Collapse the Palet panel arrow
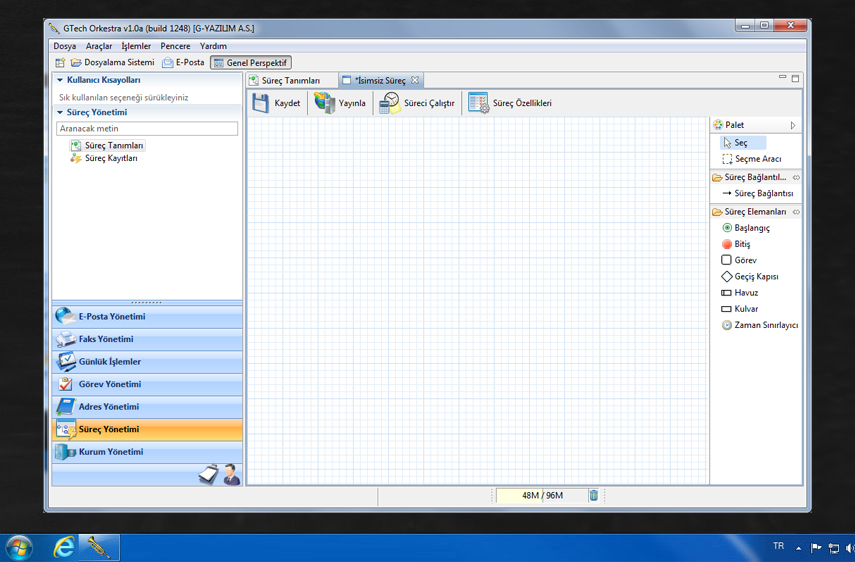The height and width of the screenshot is (562, 855). click(x=793, y=125)
